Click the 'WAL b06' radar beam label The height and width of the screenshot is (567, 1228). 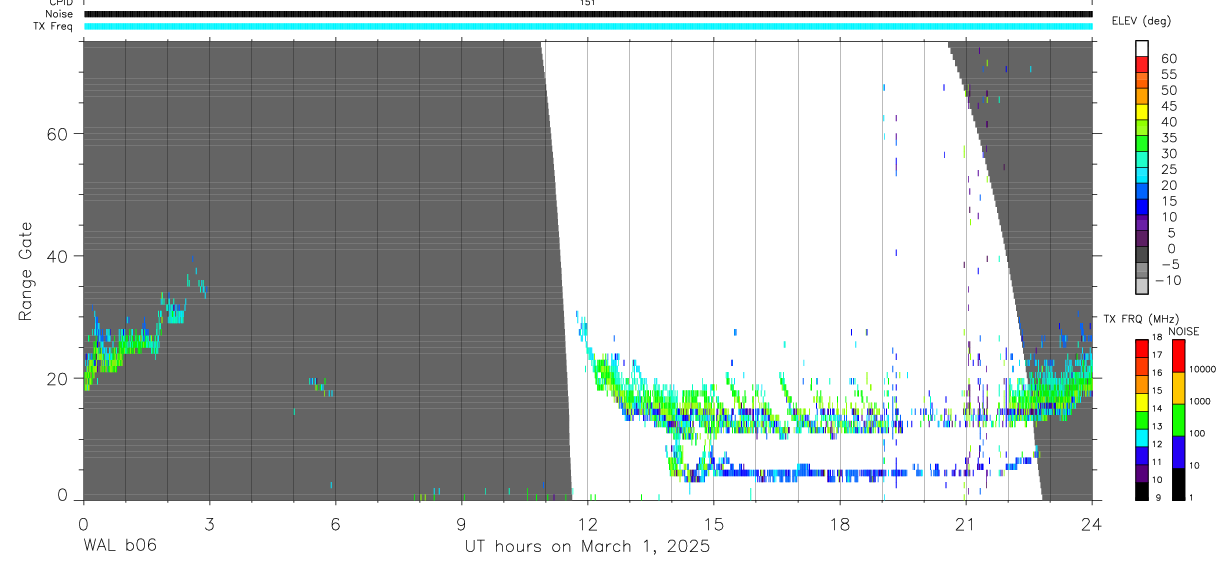(x=119, y=546)
